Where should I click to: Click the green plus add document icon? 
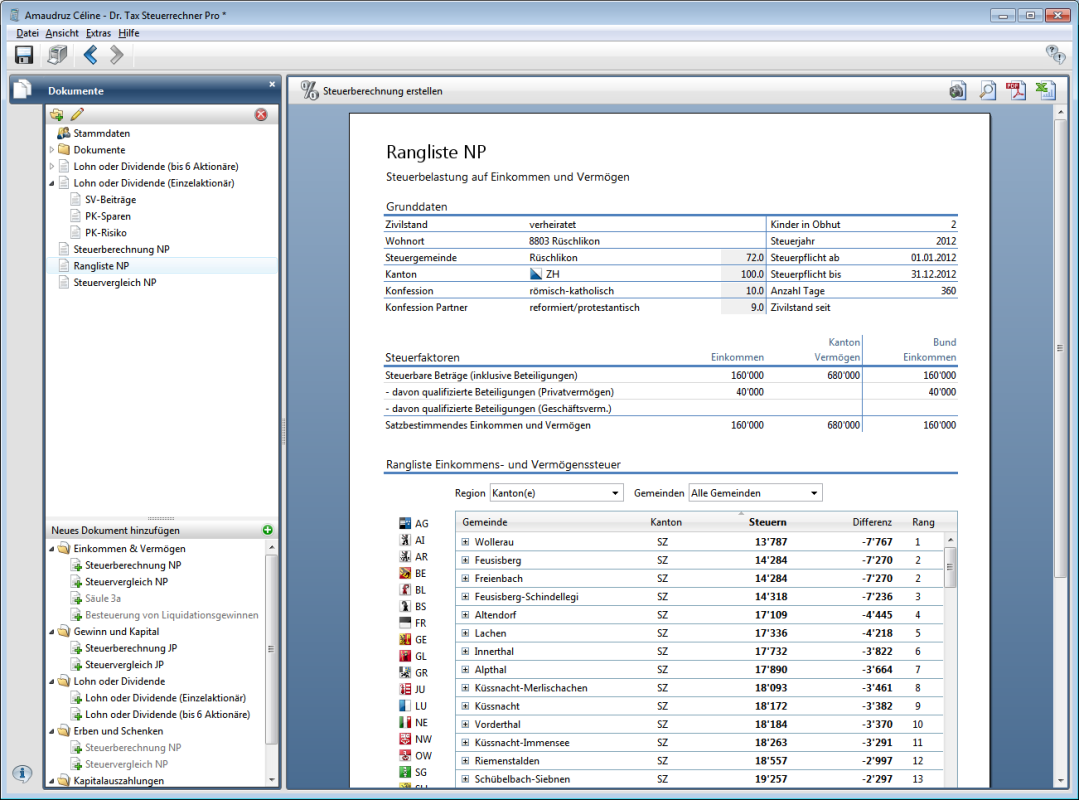[x=268, y=530]
